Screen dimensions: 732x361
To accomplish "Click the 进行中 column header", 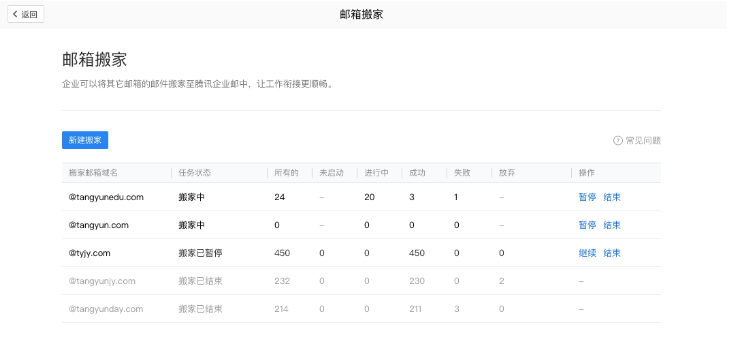I will click(x=376, y=173).
